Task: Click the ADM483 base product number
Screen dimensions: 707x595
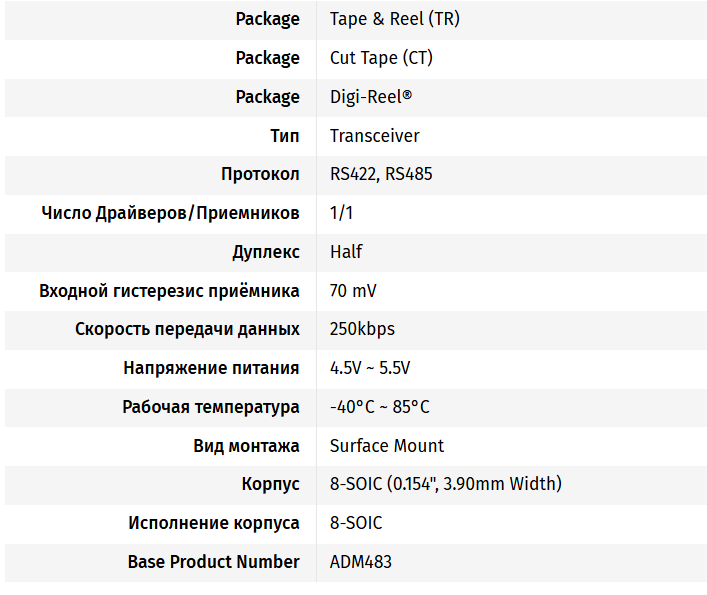Action: click(361, 562)
